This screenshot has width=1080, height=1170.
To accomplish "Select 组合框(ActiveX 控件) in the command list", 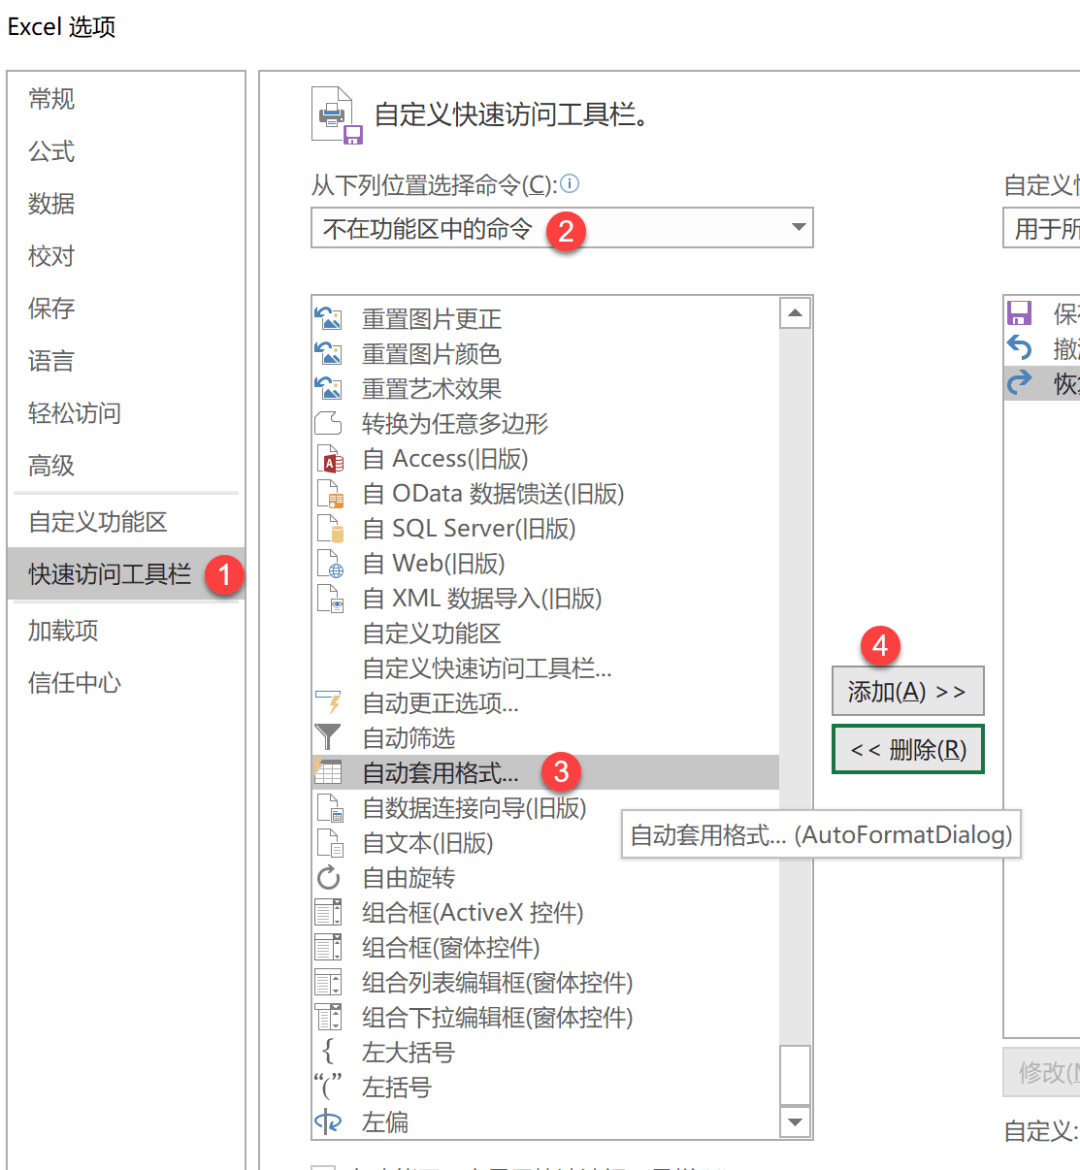I will click(472, 913).
